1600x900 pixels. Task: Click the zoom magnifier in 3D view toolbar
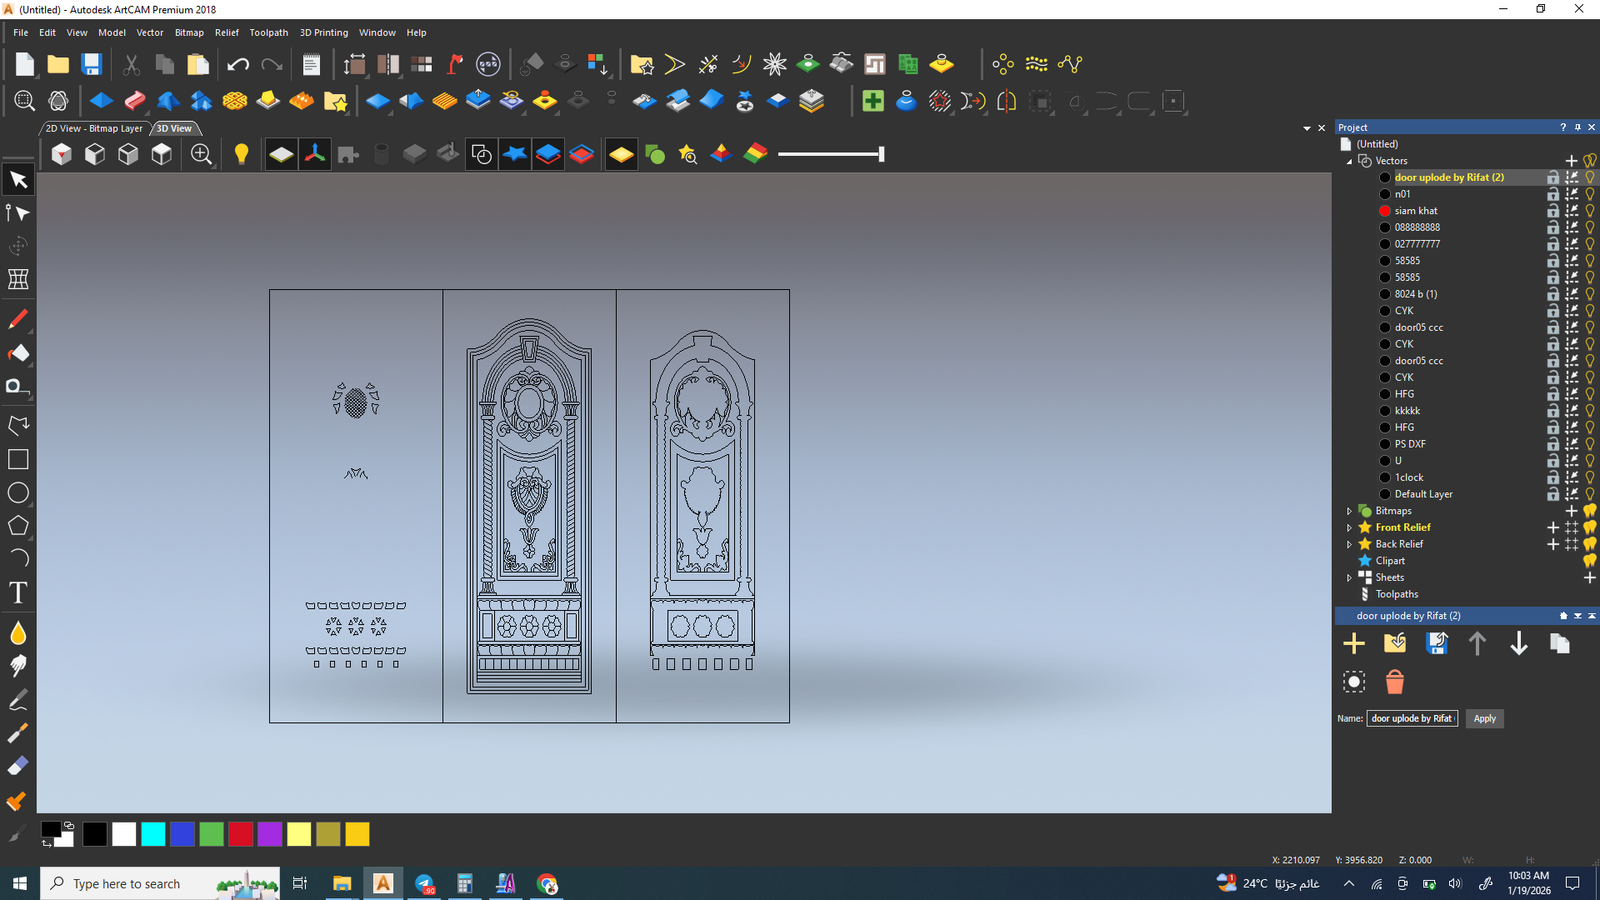click(x=201, y=154)
